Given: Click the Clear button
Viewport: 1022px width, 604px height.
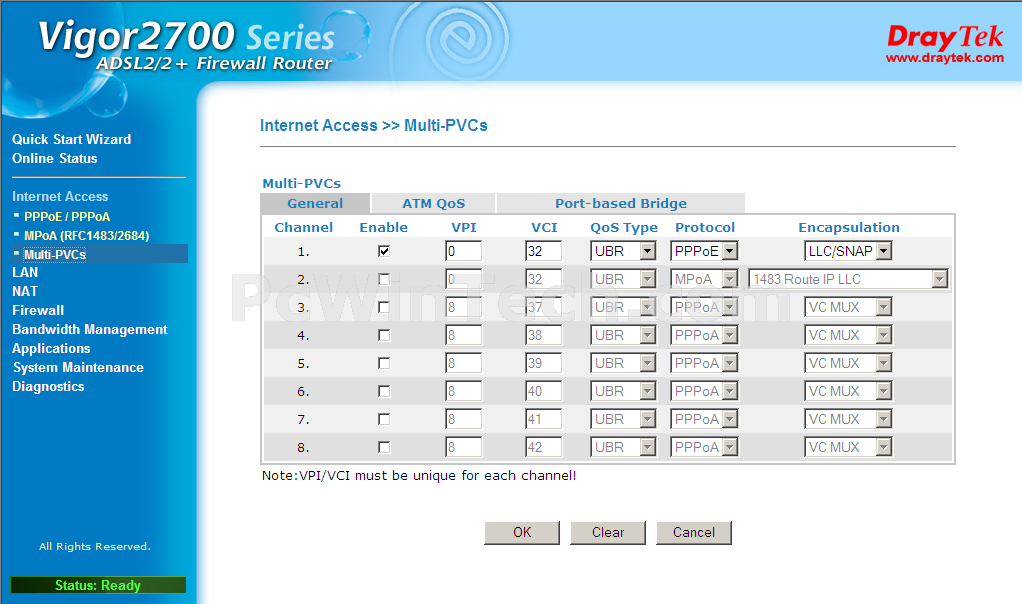Looking at the screenshot, I should [608, 532].
